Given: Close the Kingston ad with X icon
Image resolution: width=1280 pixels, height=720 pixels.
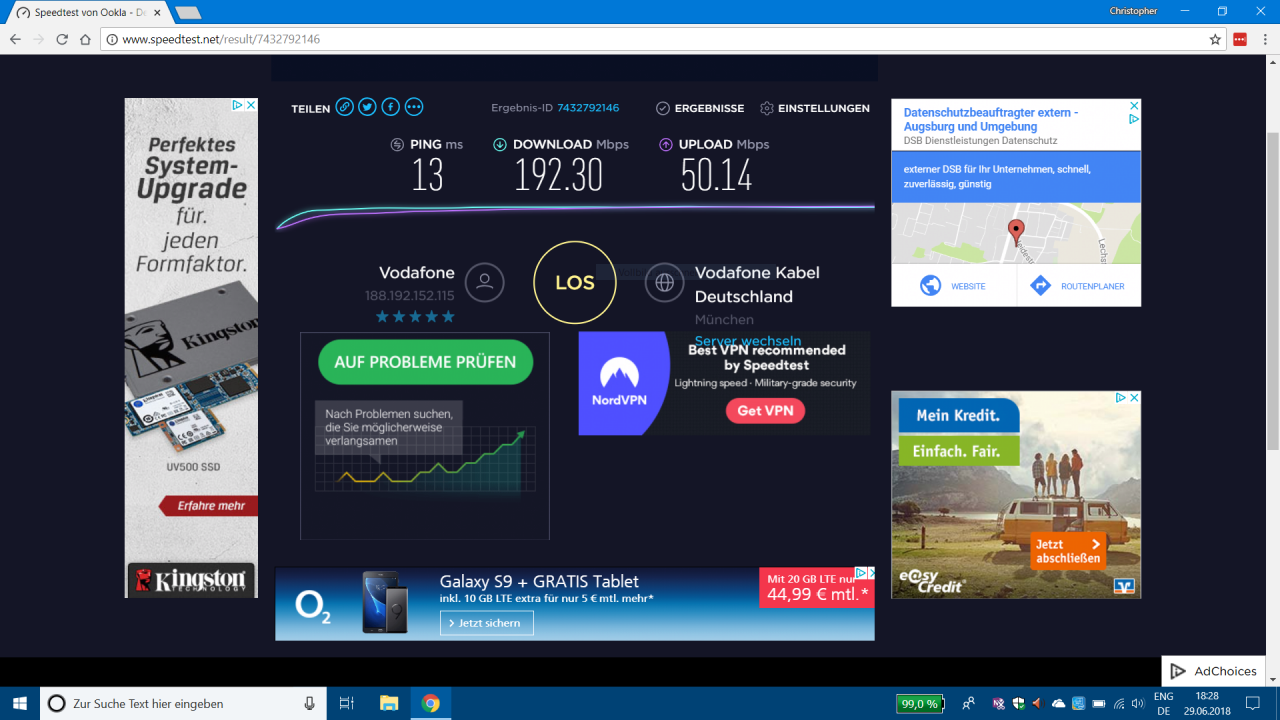Looking at the screenshot, I should point(251,105).
